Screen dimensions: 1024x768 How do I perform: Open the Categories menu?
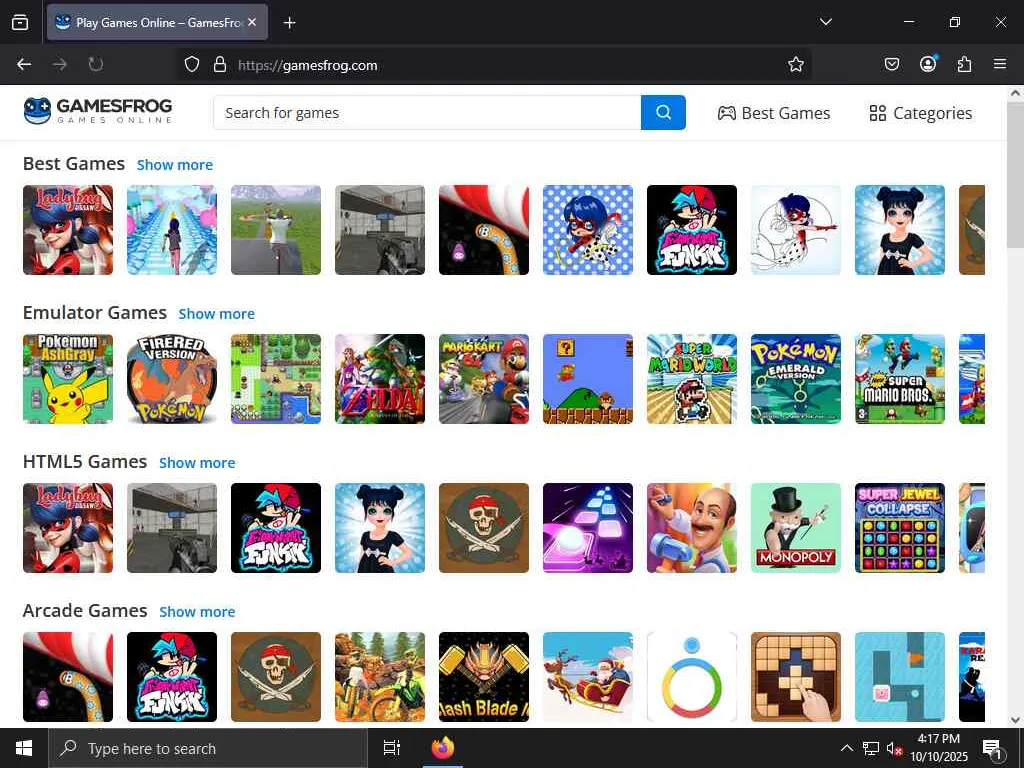click(x=921, y=113)
